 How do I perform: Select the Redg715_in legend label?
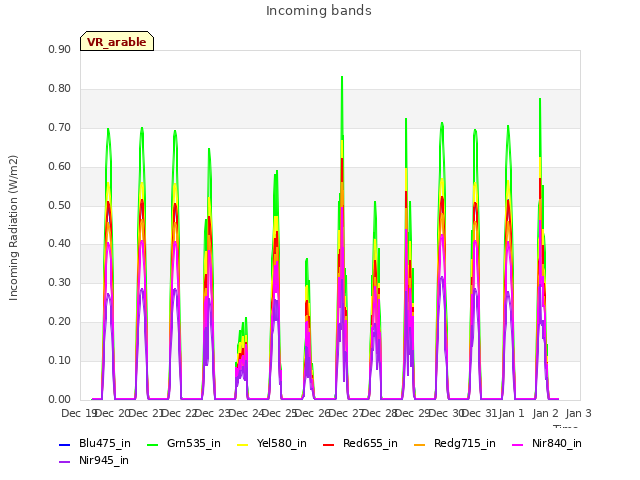tap(465, 444)
